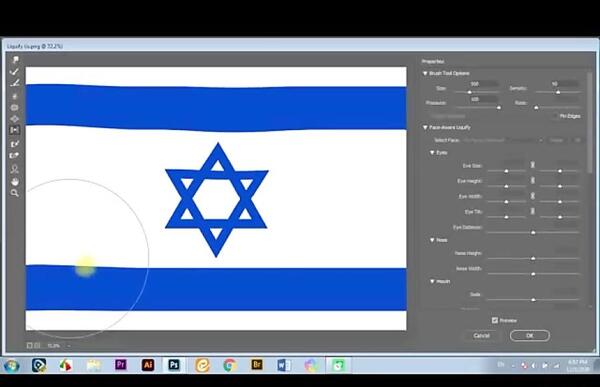Click the Density value input field
Viewport: 600px width, 387px height.
(565, 83)
